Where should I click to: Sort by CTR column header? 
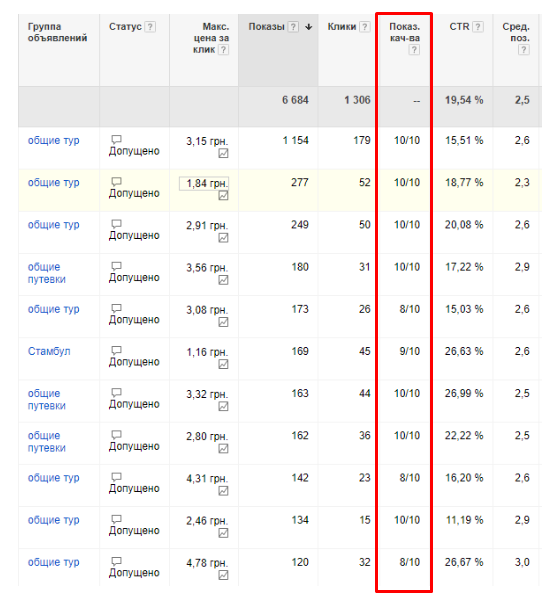[459, 27]
